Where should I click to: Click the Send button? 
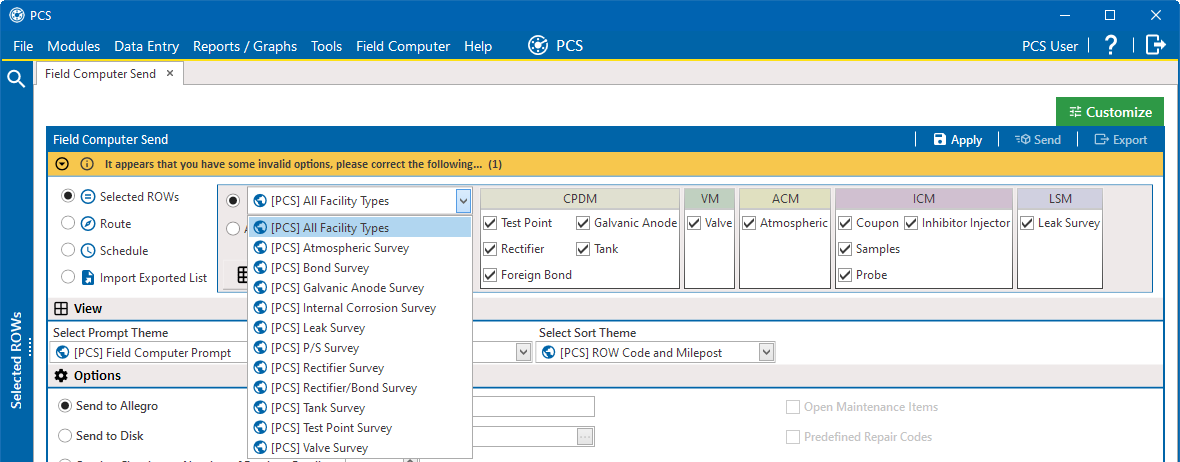pos(1038,139)
